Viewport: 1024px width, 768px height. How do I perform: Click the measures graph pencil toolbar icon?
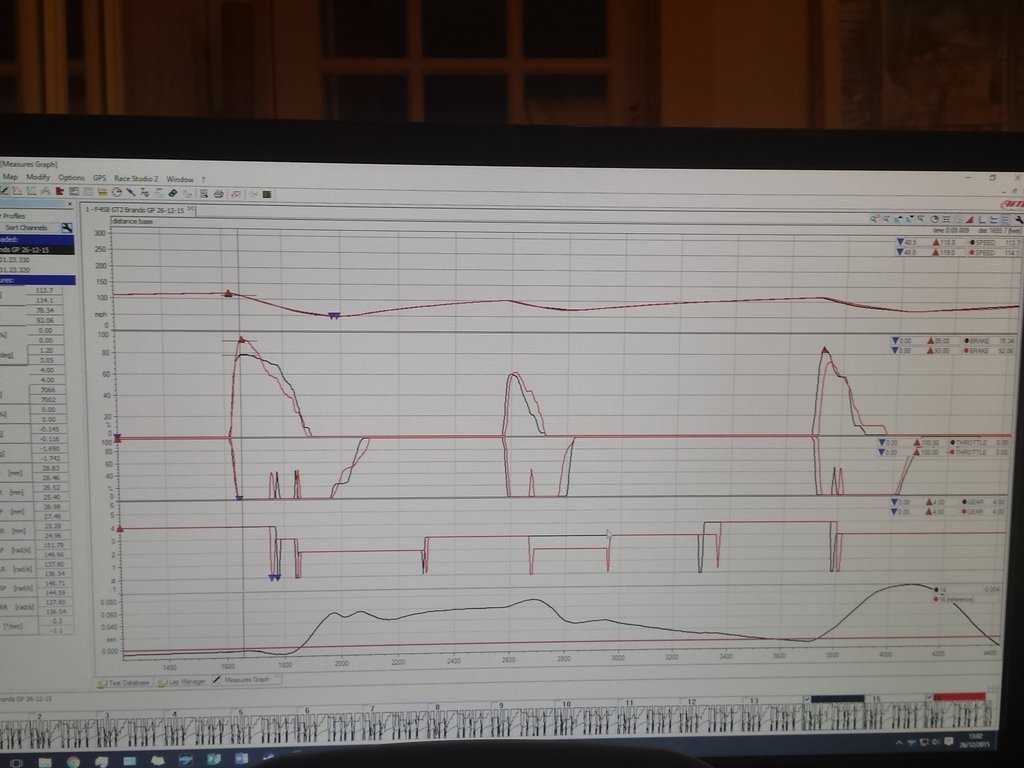coord(4,191)
